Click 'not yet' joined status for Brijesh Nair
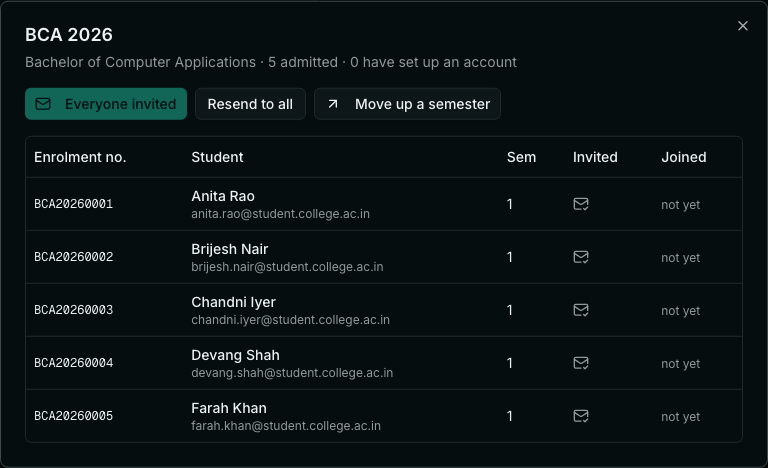768x468 pixels. pyautogui.click(x=680, y=258)
